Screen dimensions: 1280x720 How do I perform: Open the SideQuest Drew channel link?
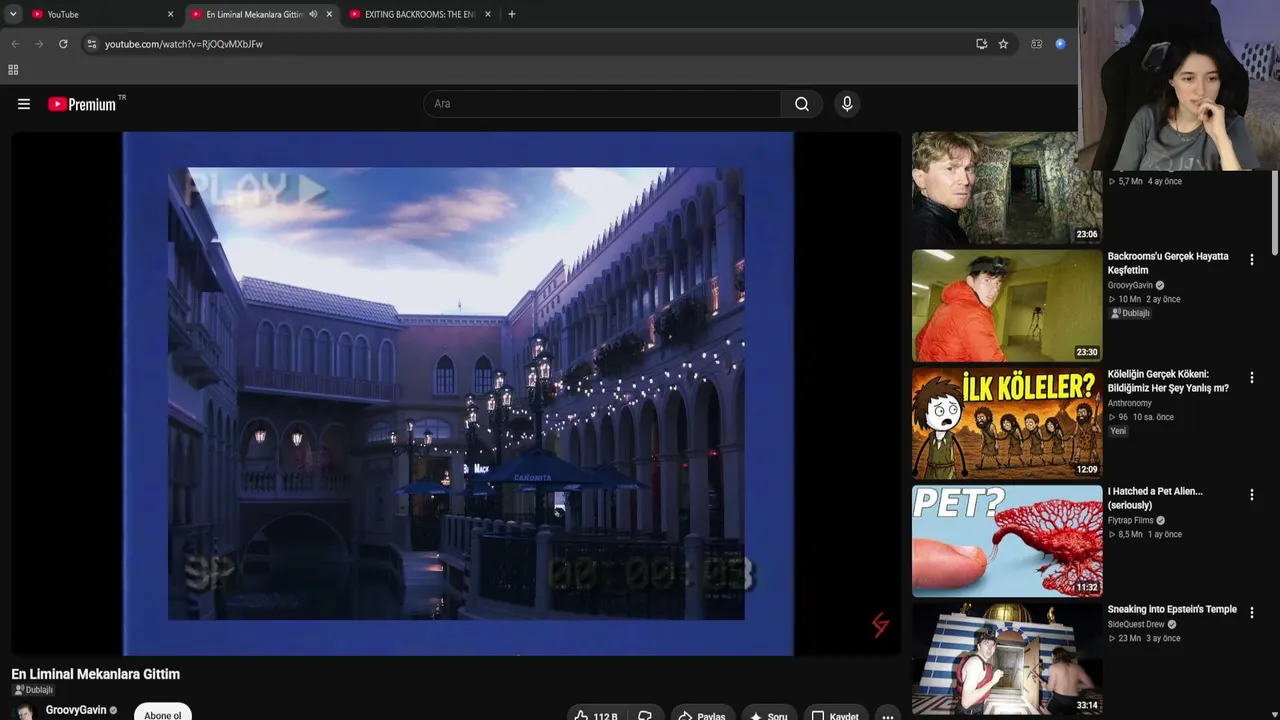(1136, 624)
